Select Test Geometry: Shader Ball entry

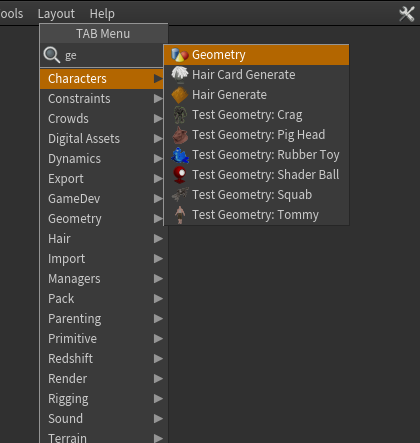click(x=256, y=175)
